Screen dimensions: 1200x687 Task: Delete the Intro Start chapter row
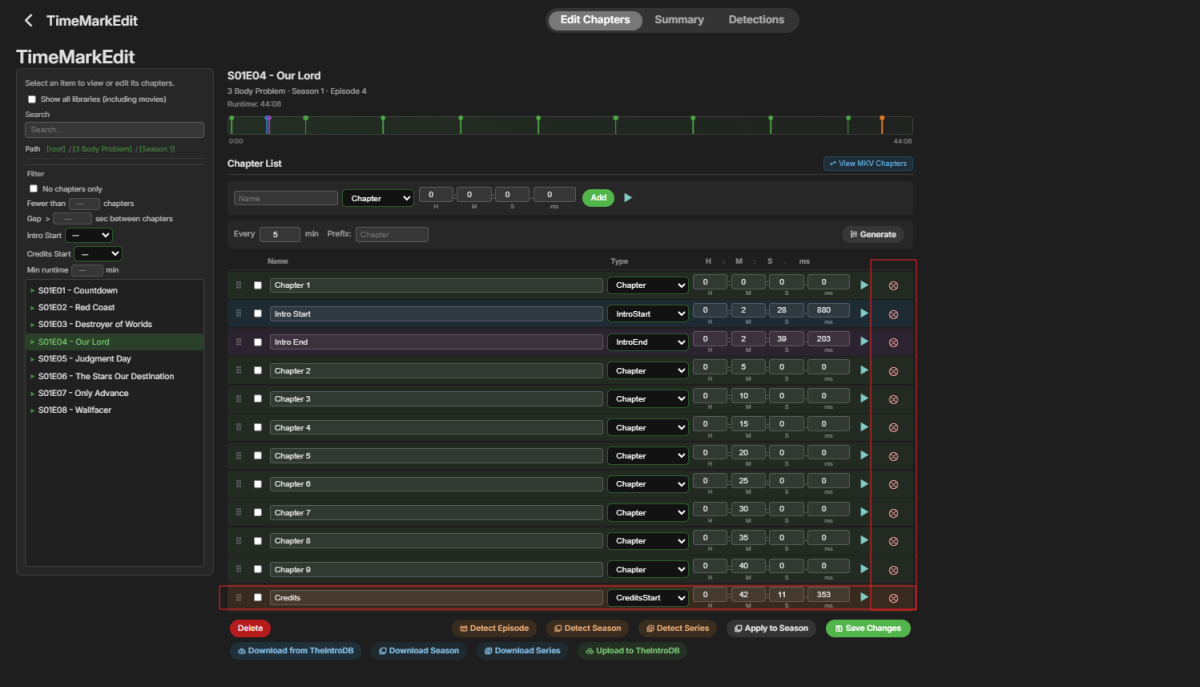tap(893, 314)
